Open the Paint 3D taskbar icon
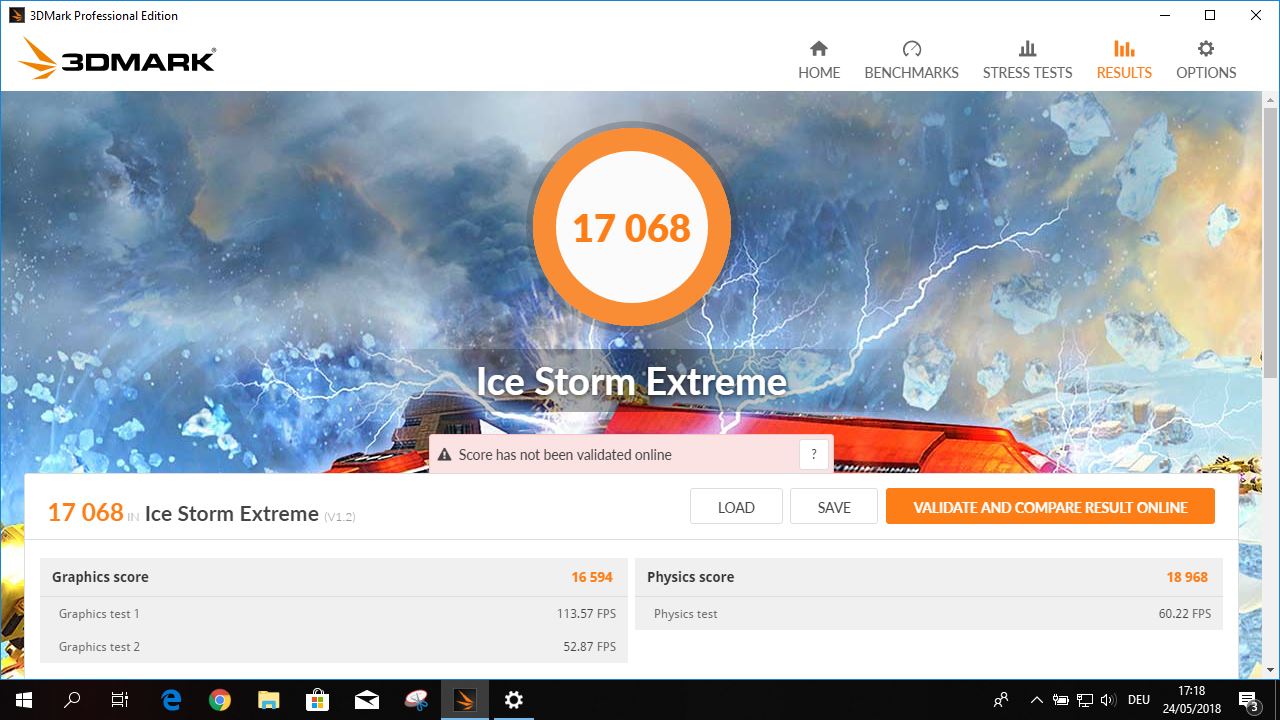 click(416, 700)
